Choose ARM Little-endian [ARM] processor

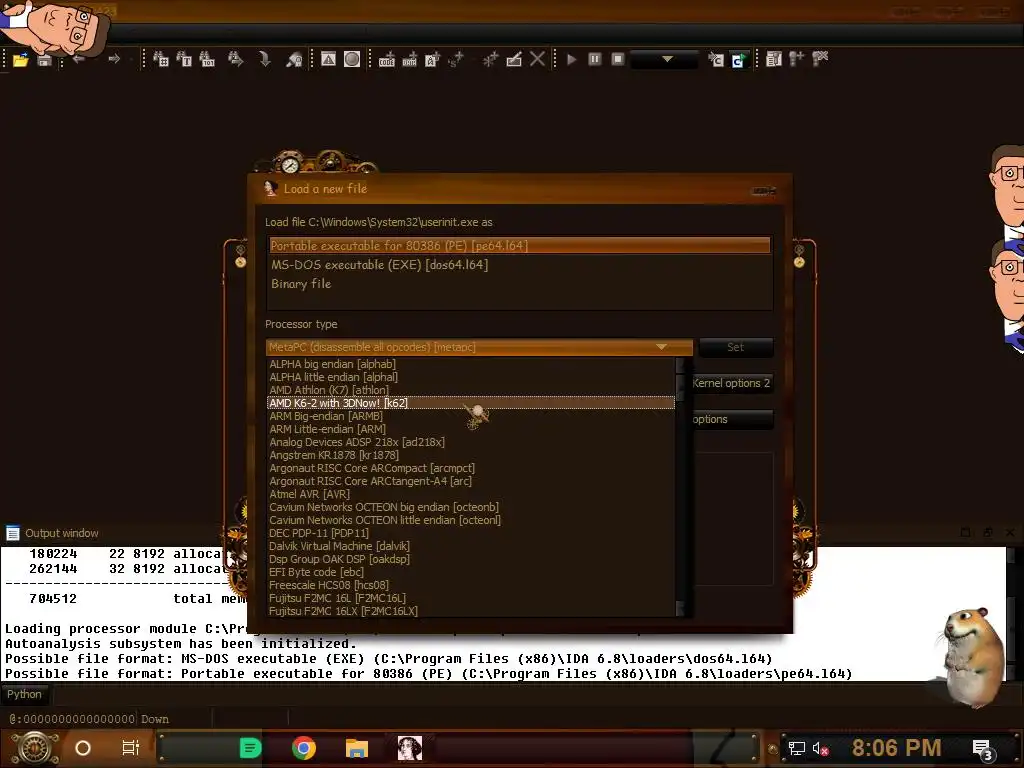[470, 429]
